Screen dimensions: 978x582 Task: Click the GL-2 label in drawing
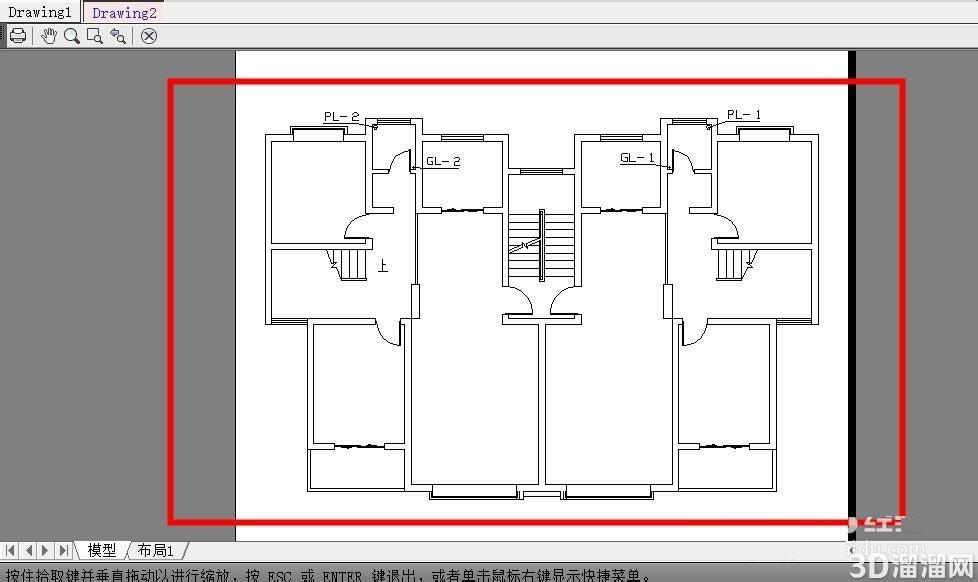443,162
